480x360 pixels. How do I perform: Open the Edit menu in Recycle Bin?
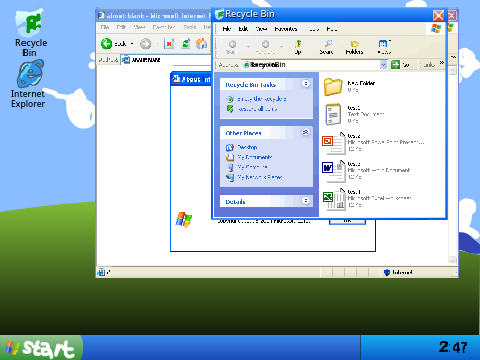coord(243,29)
